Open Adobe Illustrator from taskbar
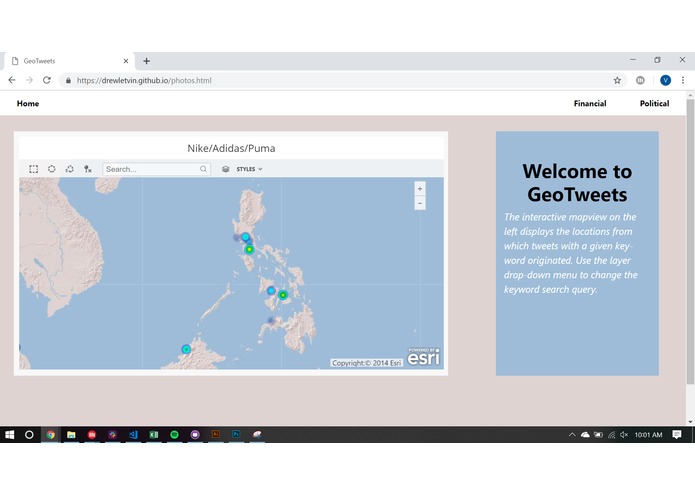The image size is (695, 494). click(216, 435)
